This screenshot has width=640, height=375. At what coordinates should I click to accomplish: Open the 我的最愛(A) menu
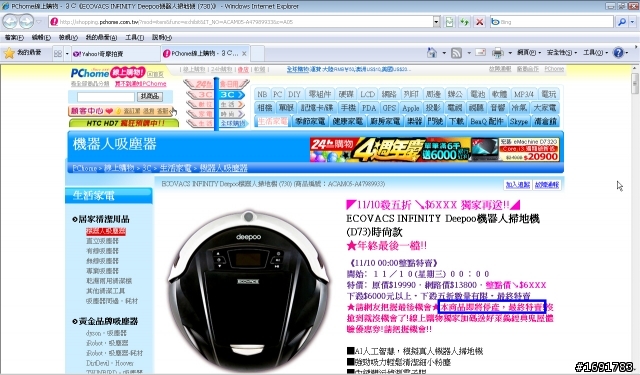pos(101,37)
